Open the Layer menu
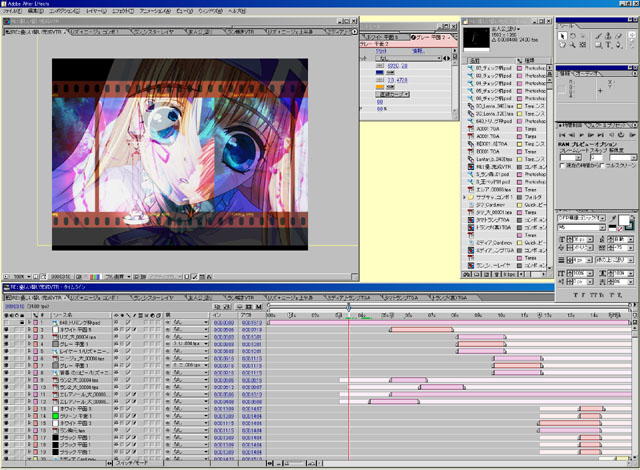Image resolution: width=640 pixels, height=470 pixels. (96, 11)
